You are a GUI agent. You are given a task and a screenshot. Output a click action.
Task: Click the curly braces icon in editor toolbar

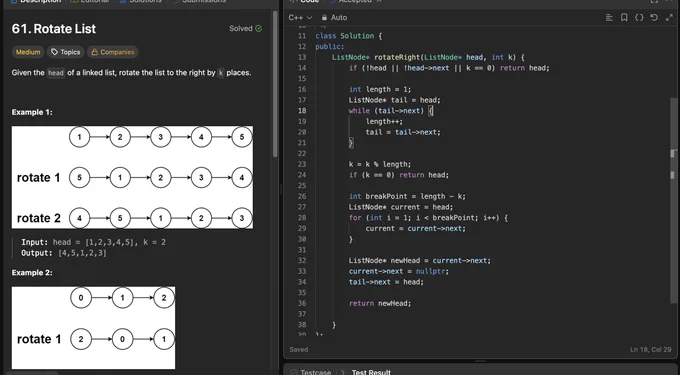pyautogui.click(x=639, y=18)
